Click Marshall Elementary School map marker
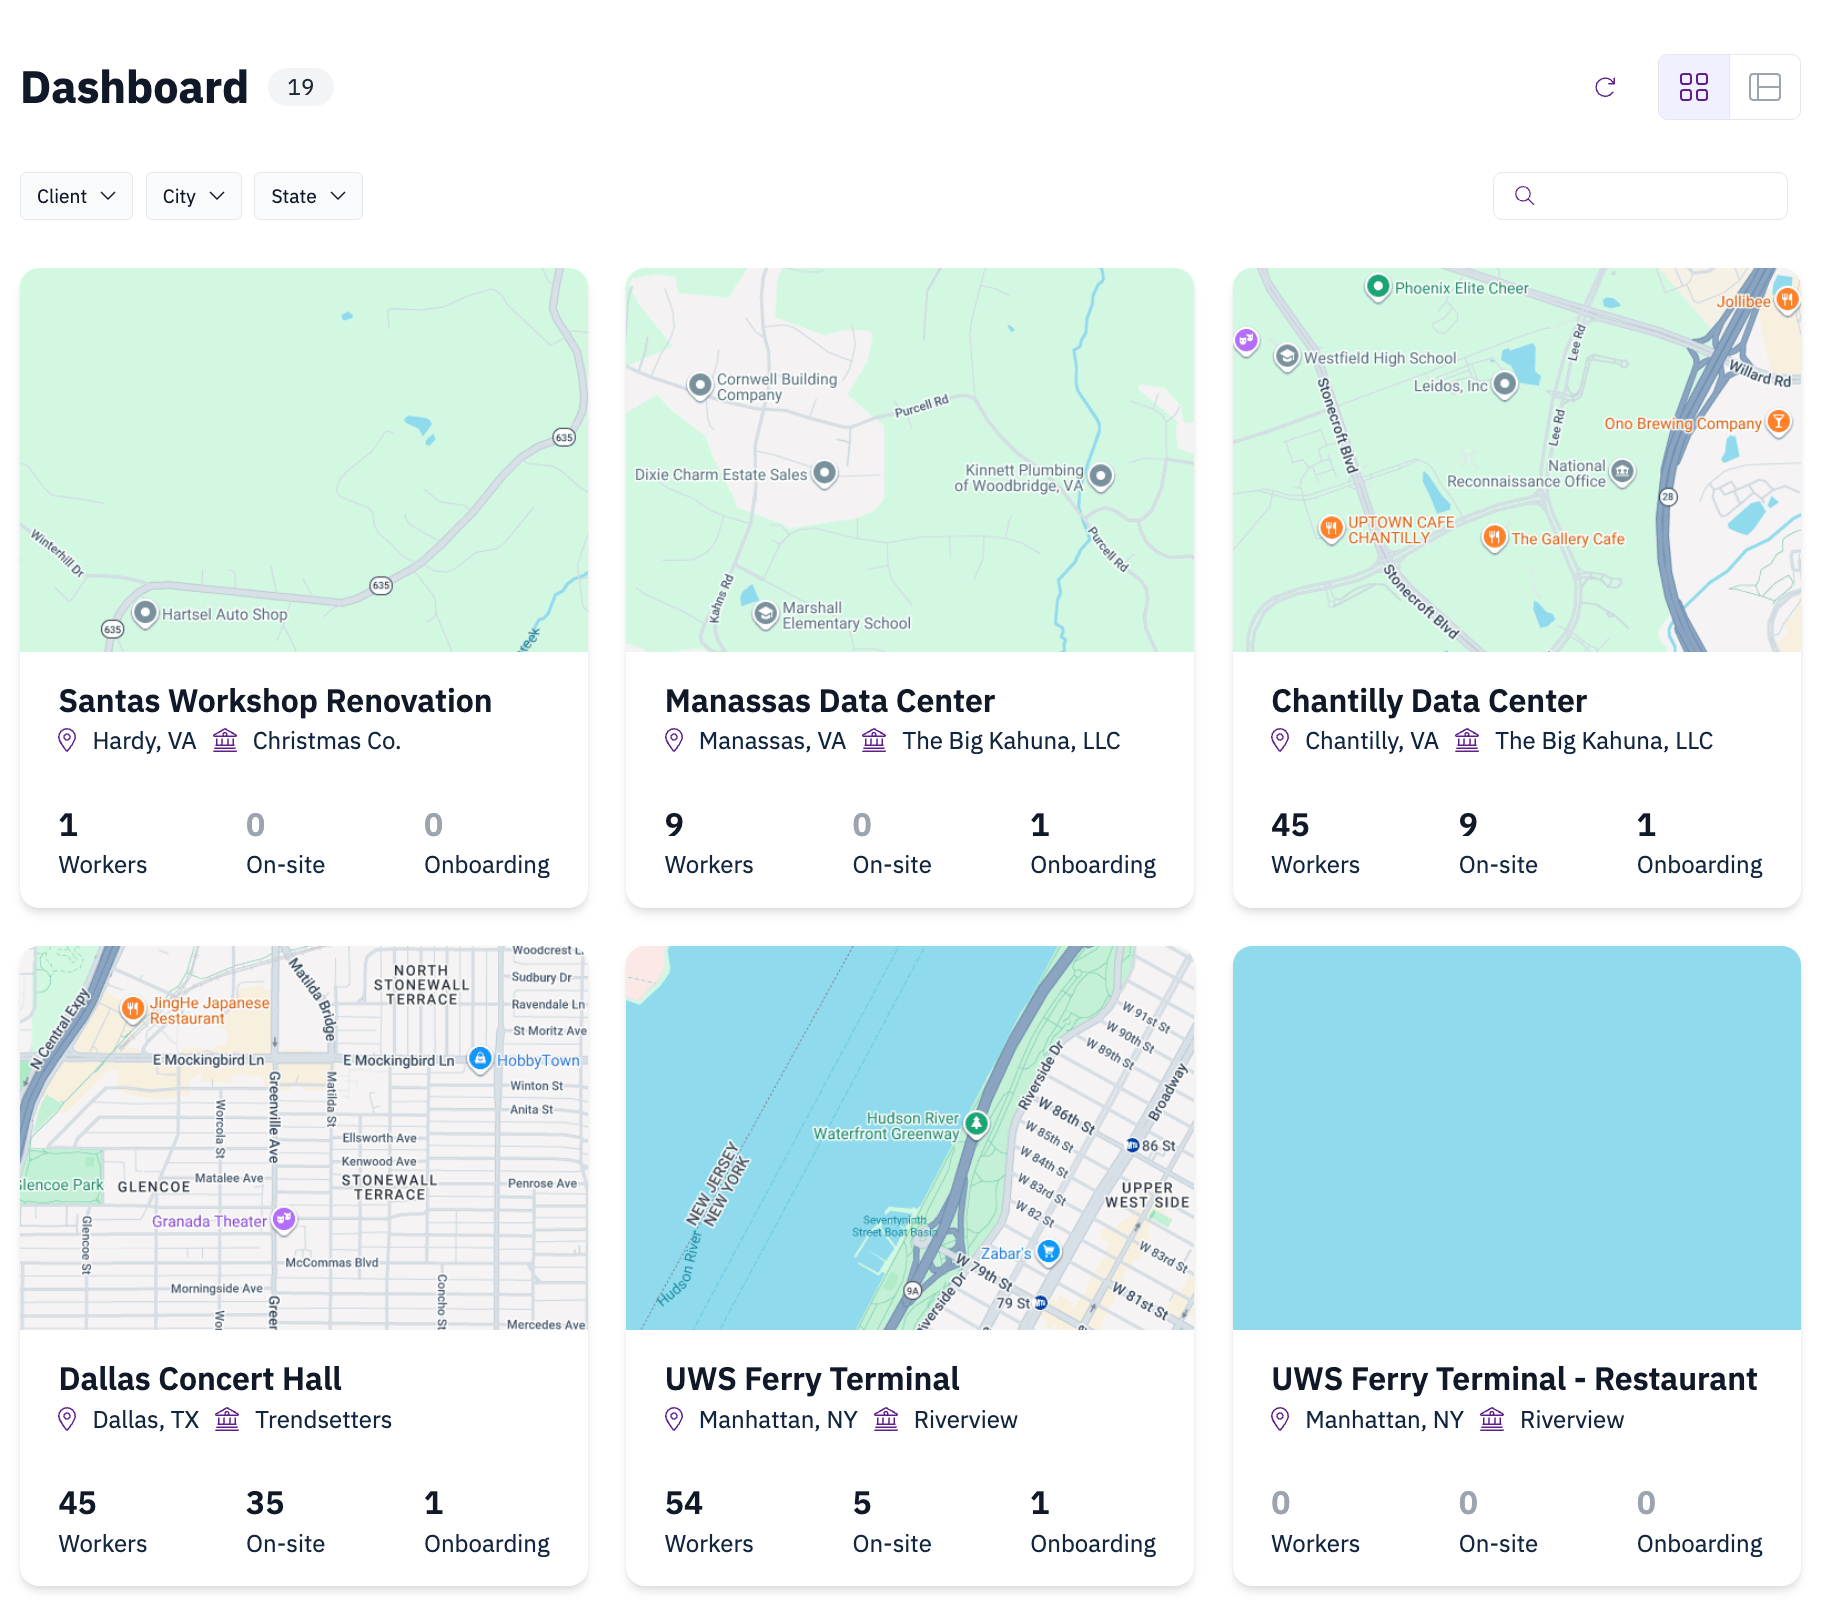 765,613
